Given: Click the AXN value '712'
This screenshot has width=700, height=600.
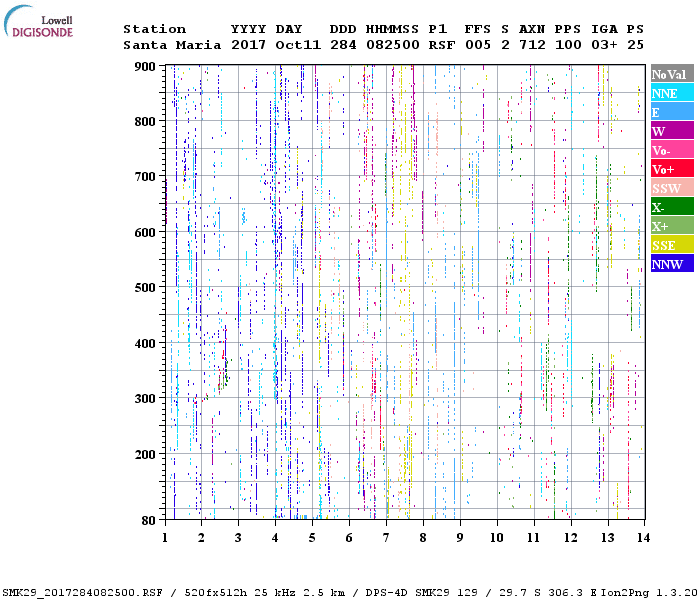Looking at the screenshot, I should pos(532,45).
